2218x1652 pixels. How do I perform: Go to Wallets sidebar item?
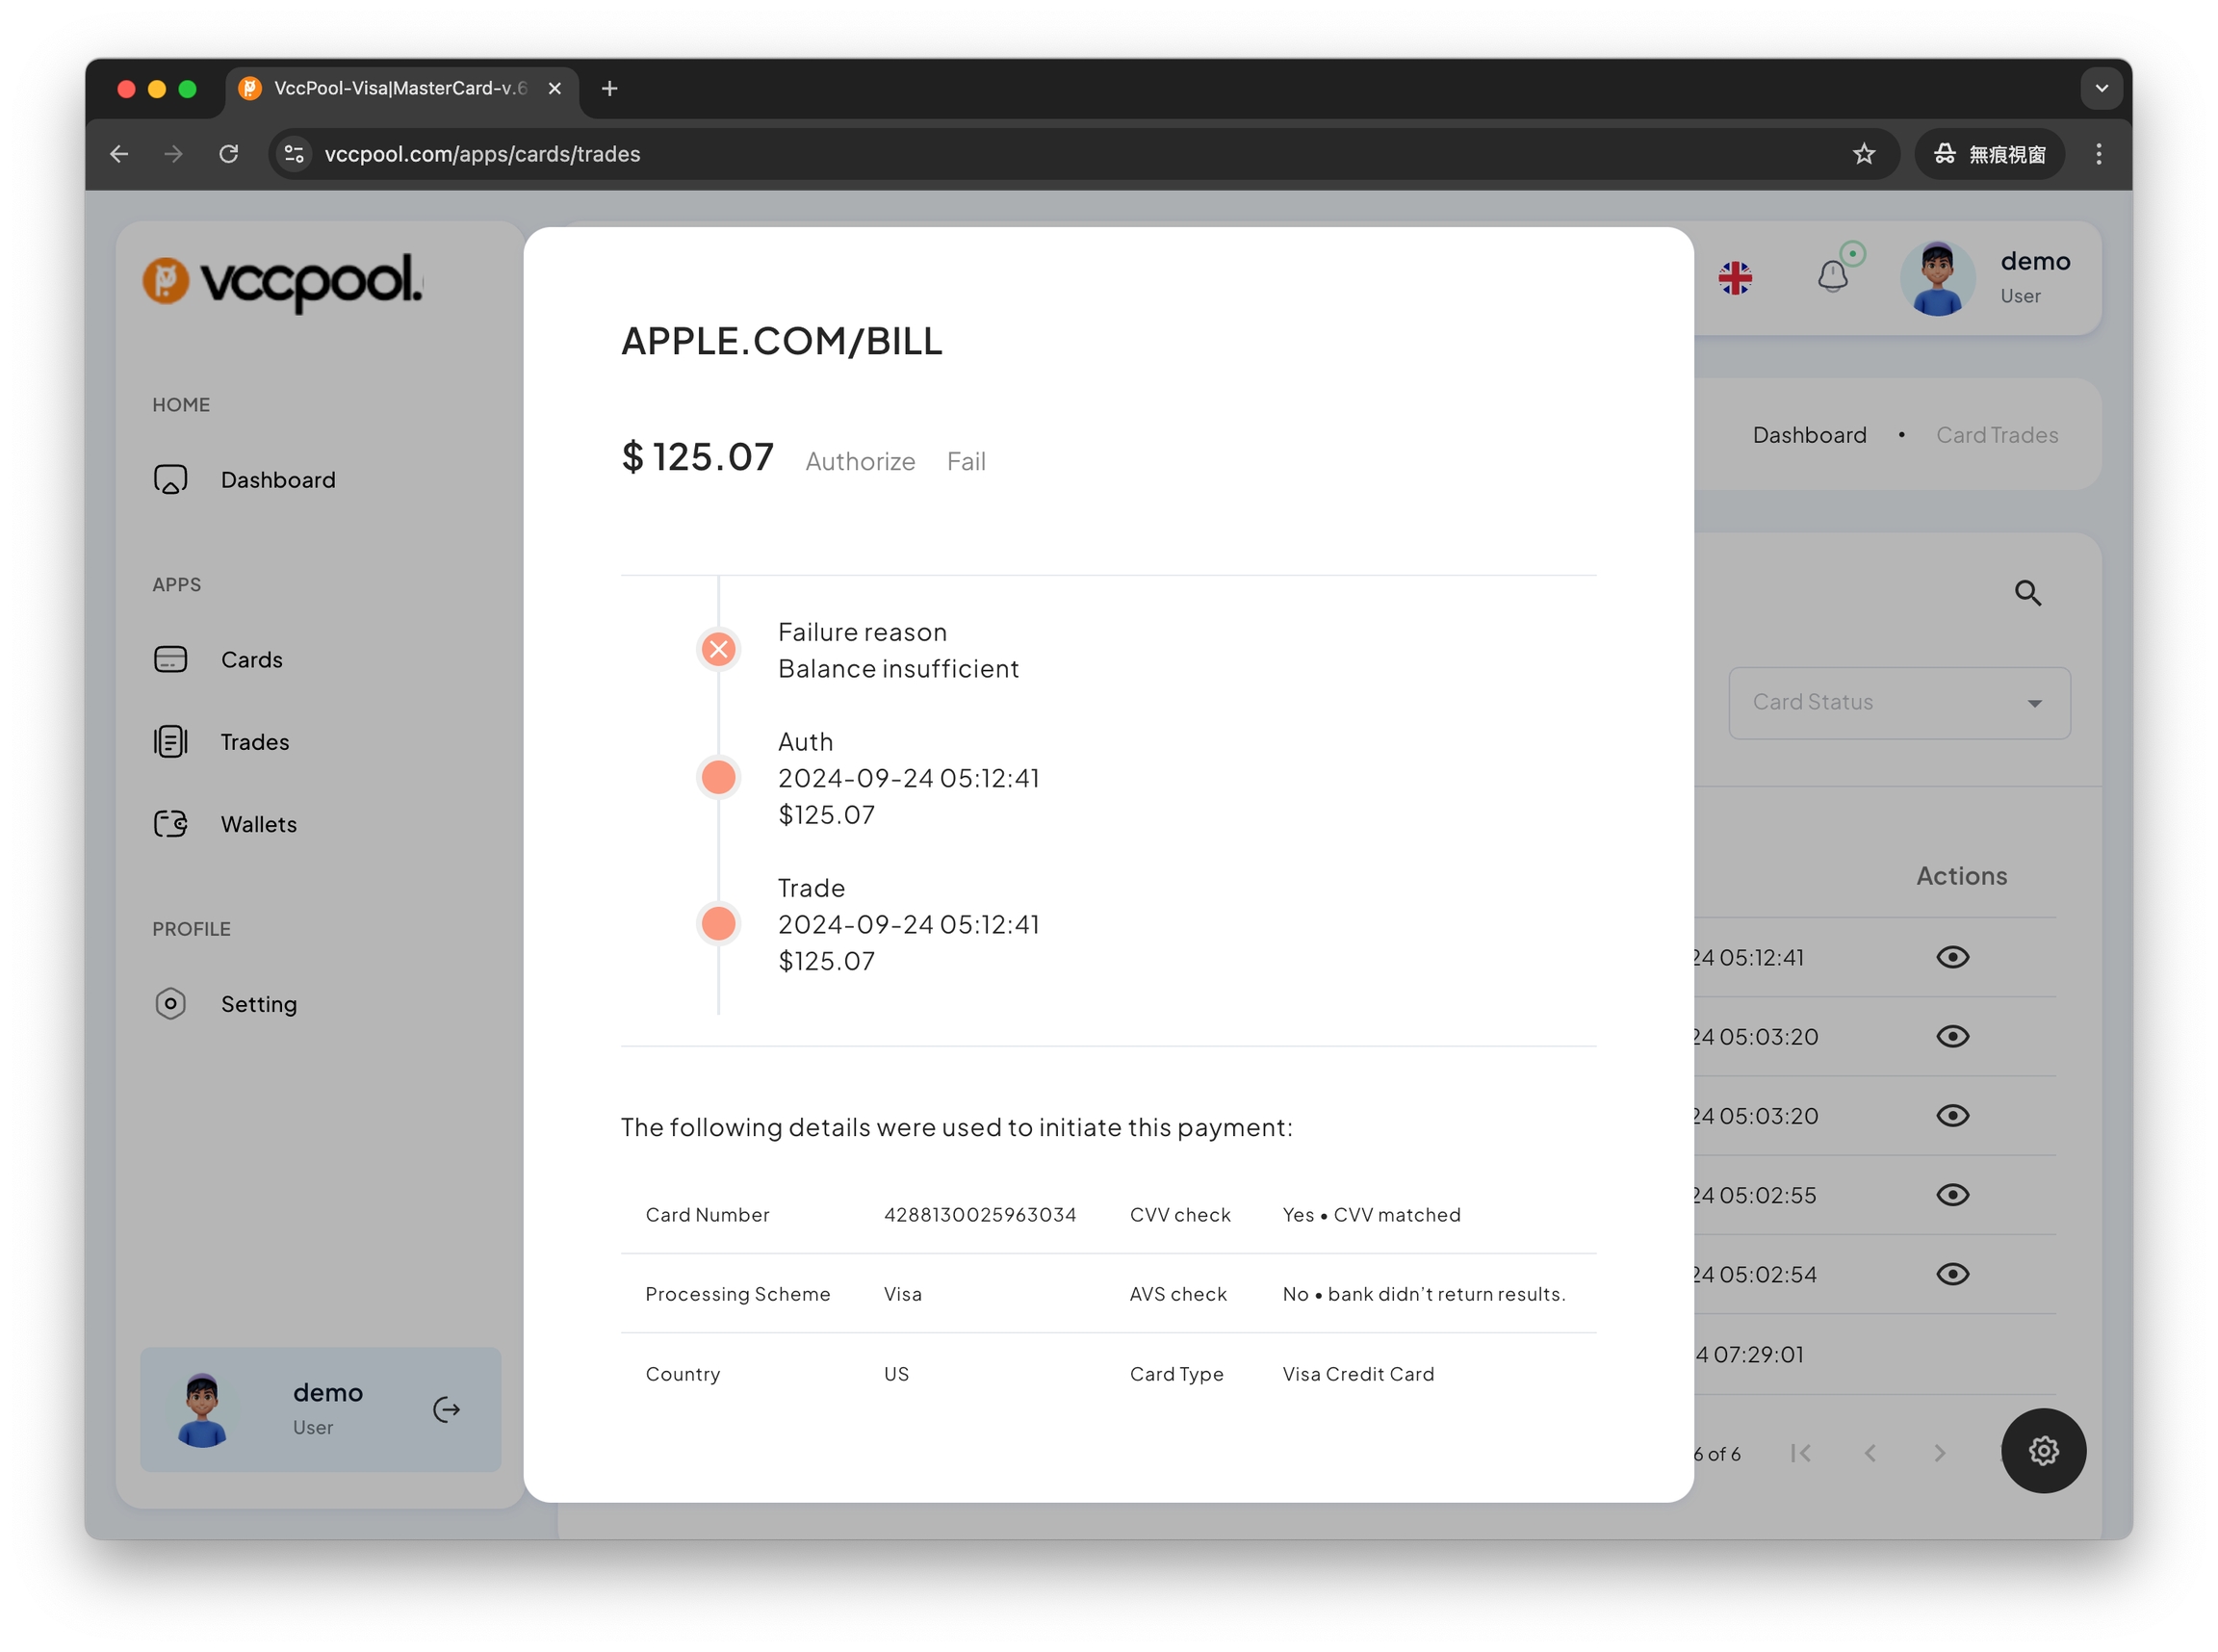tap(258, 824)
